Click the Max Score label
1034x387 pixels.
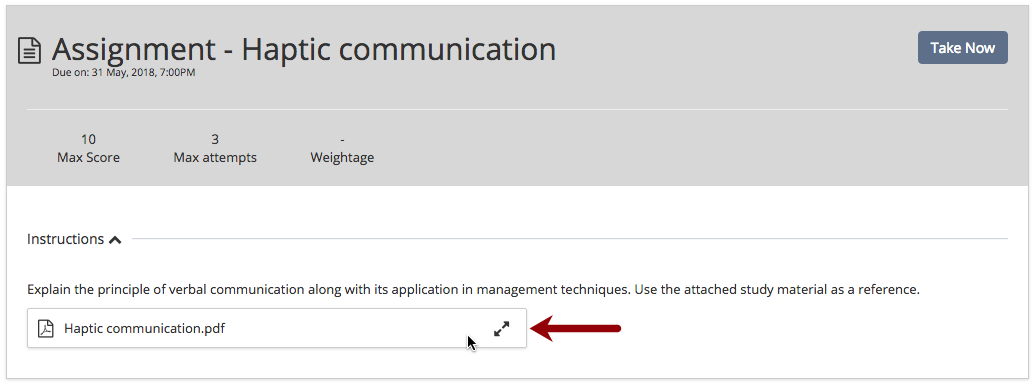pyautogui.click(x=88, y=158)
